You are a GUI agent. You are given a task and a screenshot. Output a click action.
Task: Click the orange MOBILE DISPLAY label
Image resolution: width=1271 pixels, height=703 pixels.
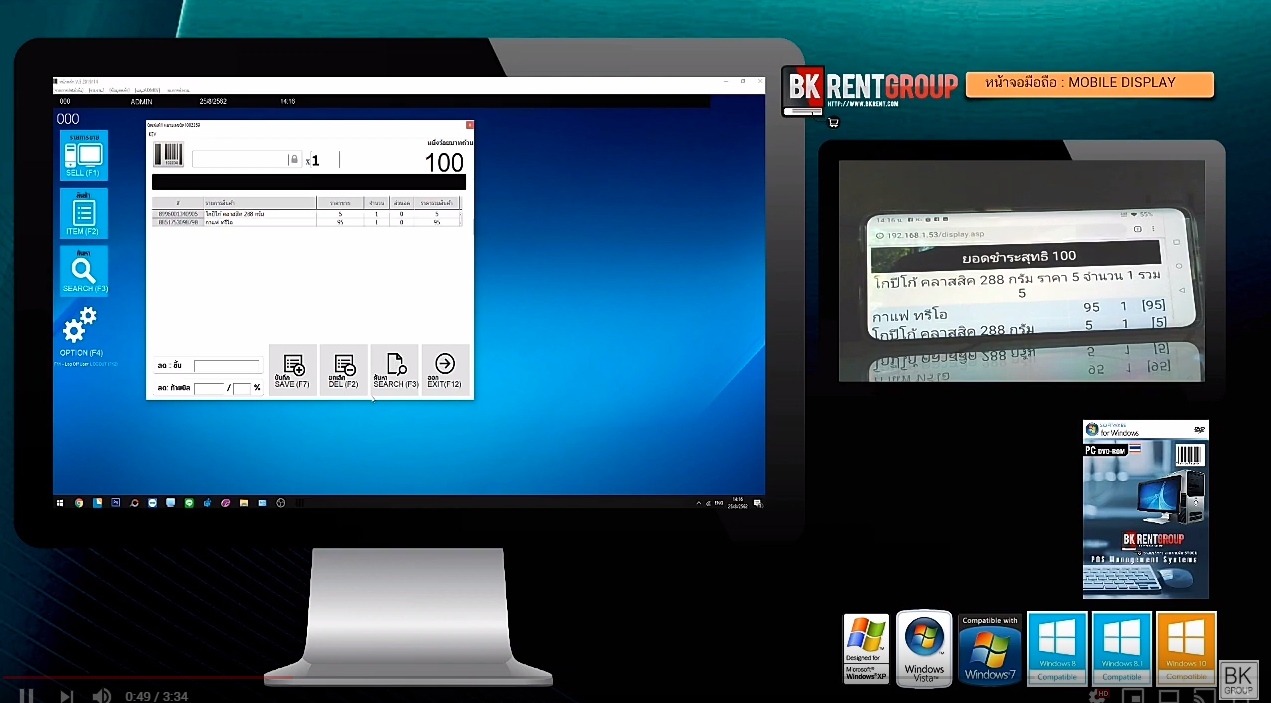pyautogui.click(x=1090, y=84)
